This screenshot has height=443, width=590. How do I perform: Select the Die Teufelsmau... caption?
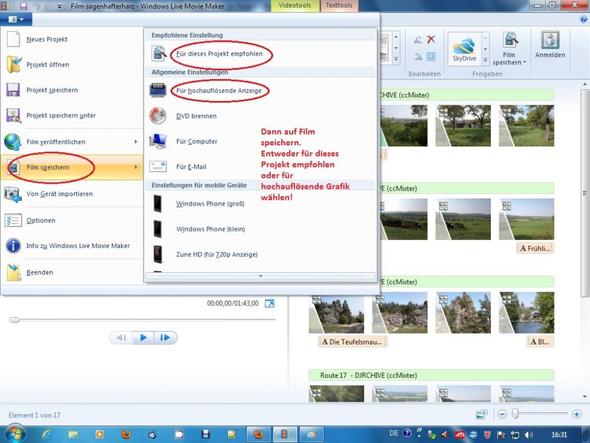pos(352,342)
